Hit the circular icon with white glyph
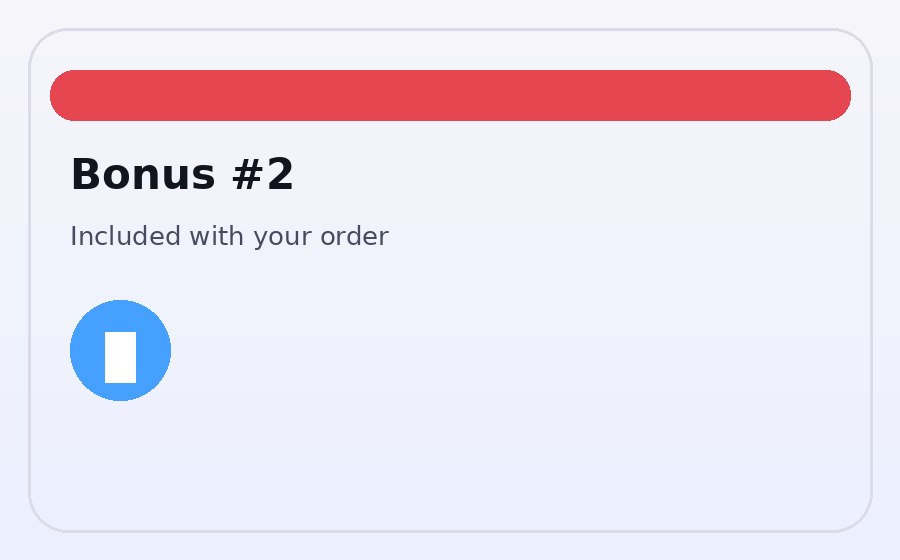Image resolution: width=900 pixels, height=560 pixels. pyautogui.click(x=120, y=350)
